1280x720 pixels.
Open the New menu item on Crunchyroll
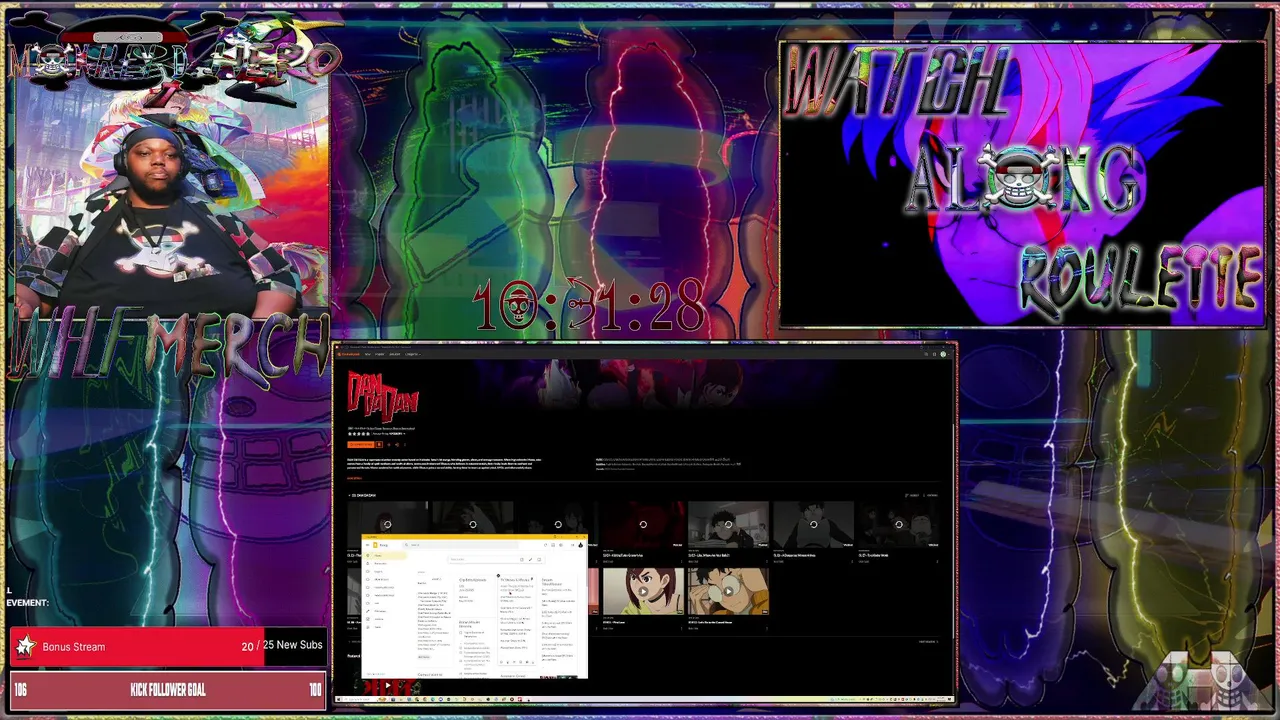(x=367, y=354)
